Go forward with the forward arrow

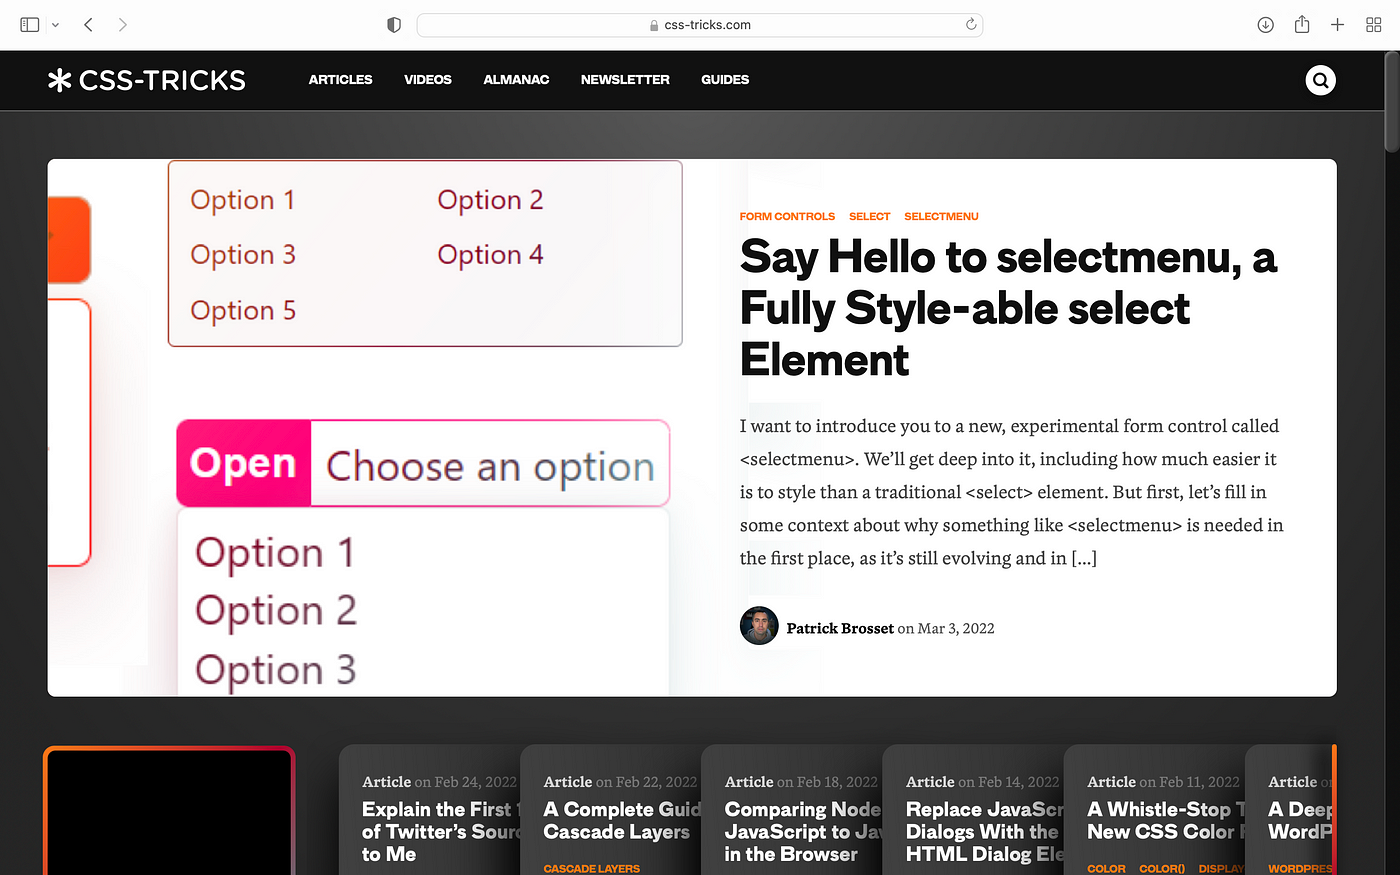point(122,25)
